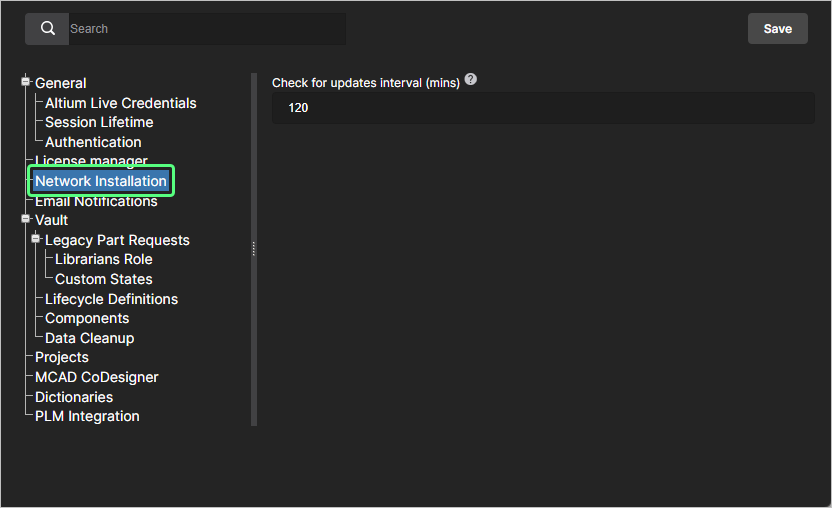This screenshot has height=508, width=832.
Task: Select Data Cleanup under Vault
Action: (x=89, y=338)
